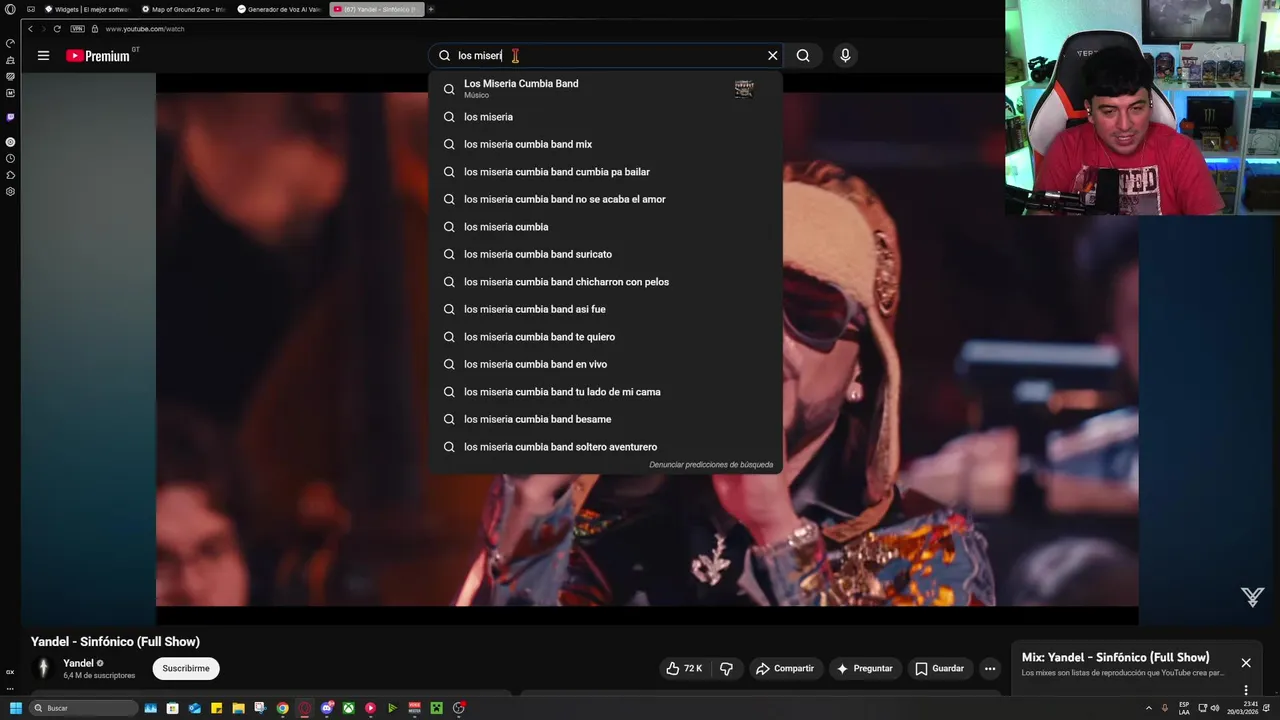Open the Windows Start button
Image resolution: width=1280 pixels, height=720 pixels.
click(15, 708)
